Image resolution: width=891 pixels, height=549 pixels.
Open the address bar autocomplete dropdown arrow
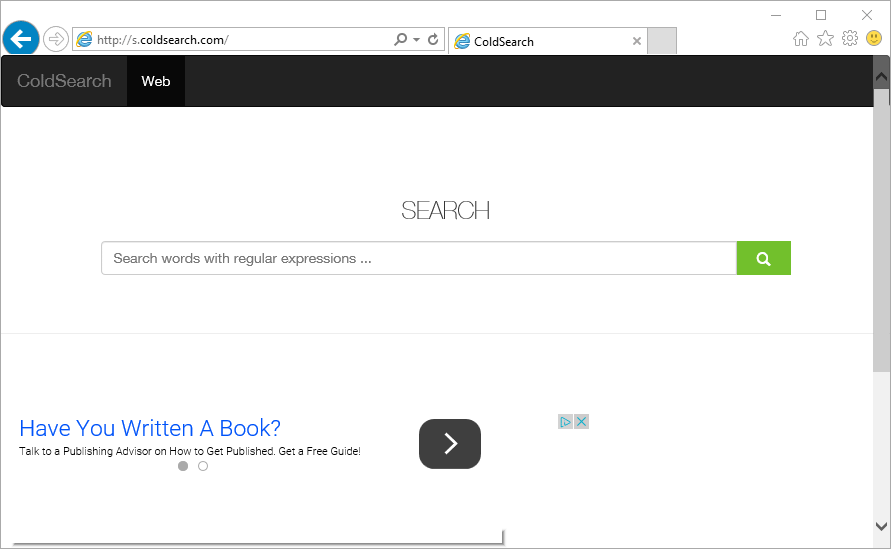click(x=417, y=39)
